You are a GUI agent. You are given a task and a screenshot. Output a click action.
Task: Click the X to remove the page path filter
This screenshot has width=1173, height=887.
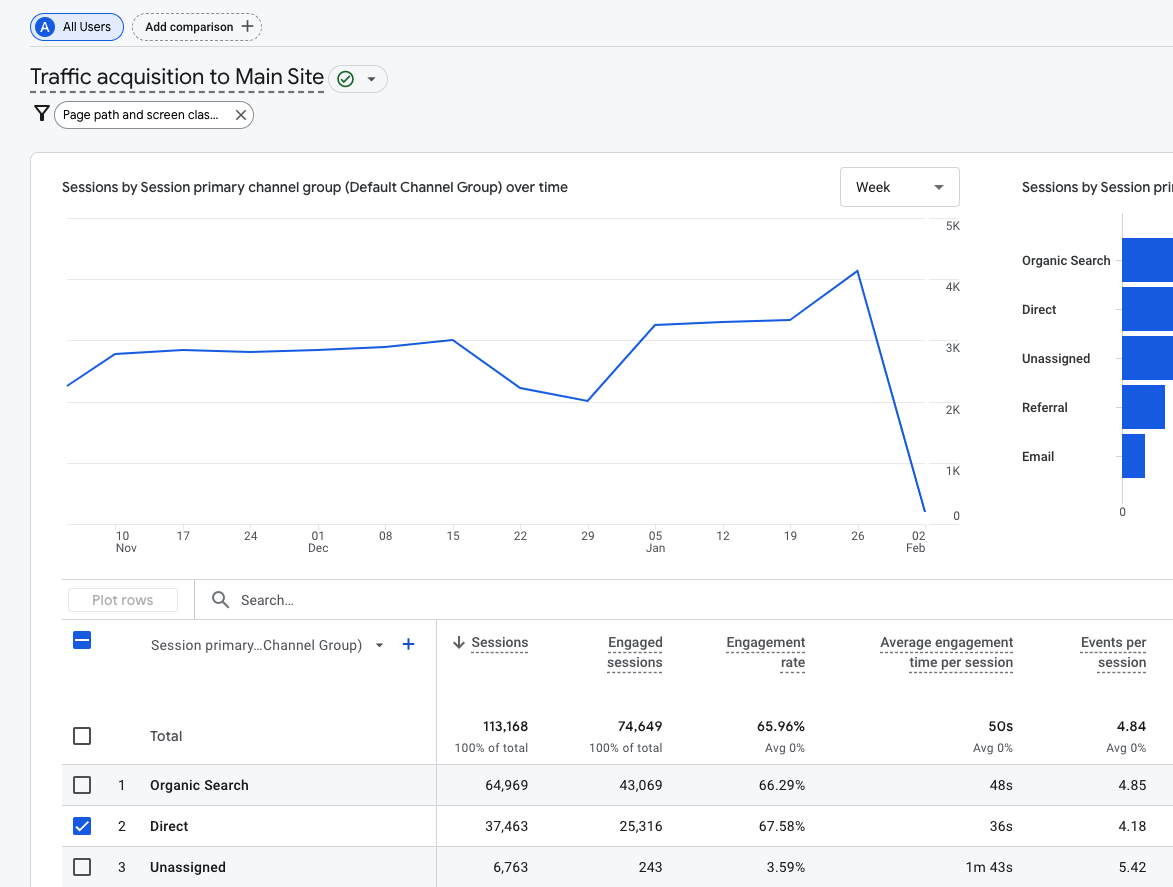pos(240,114)
